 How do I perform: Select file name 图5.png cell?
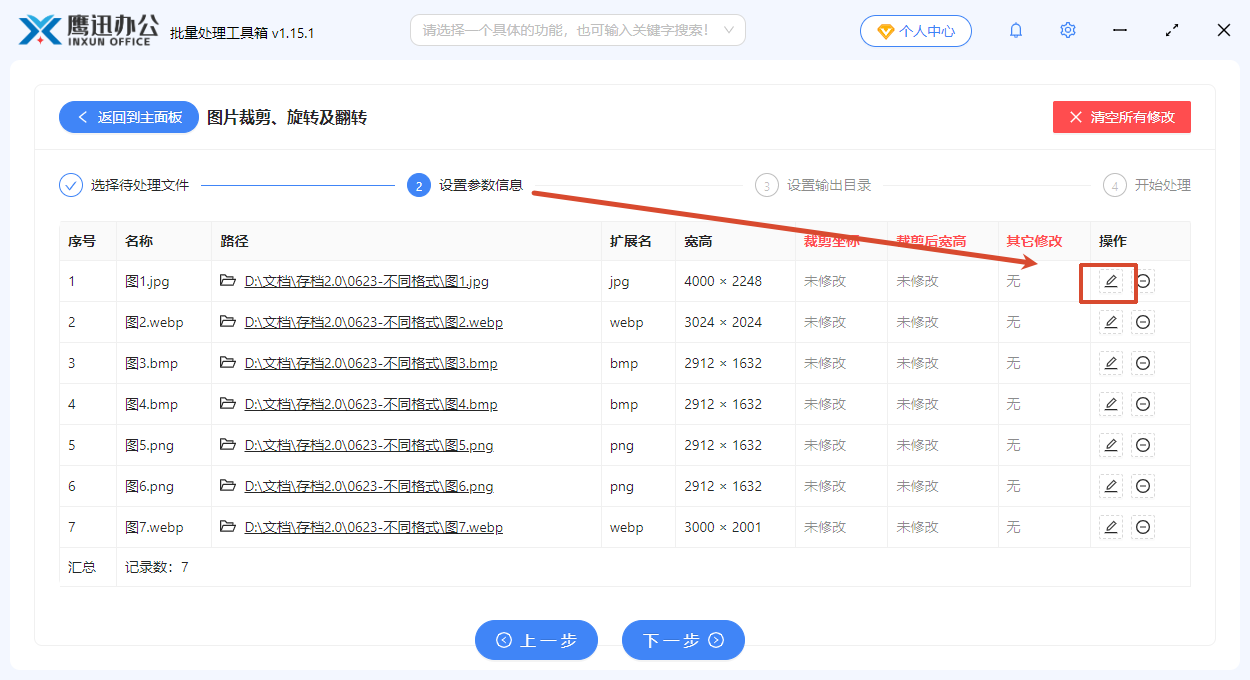click(149, 445)
